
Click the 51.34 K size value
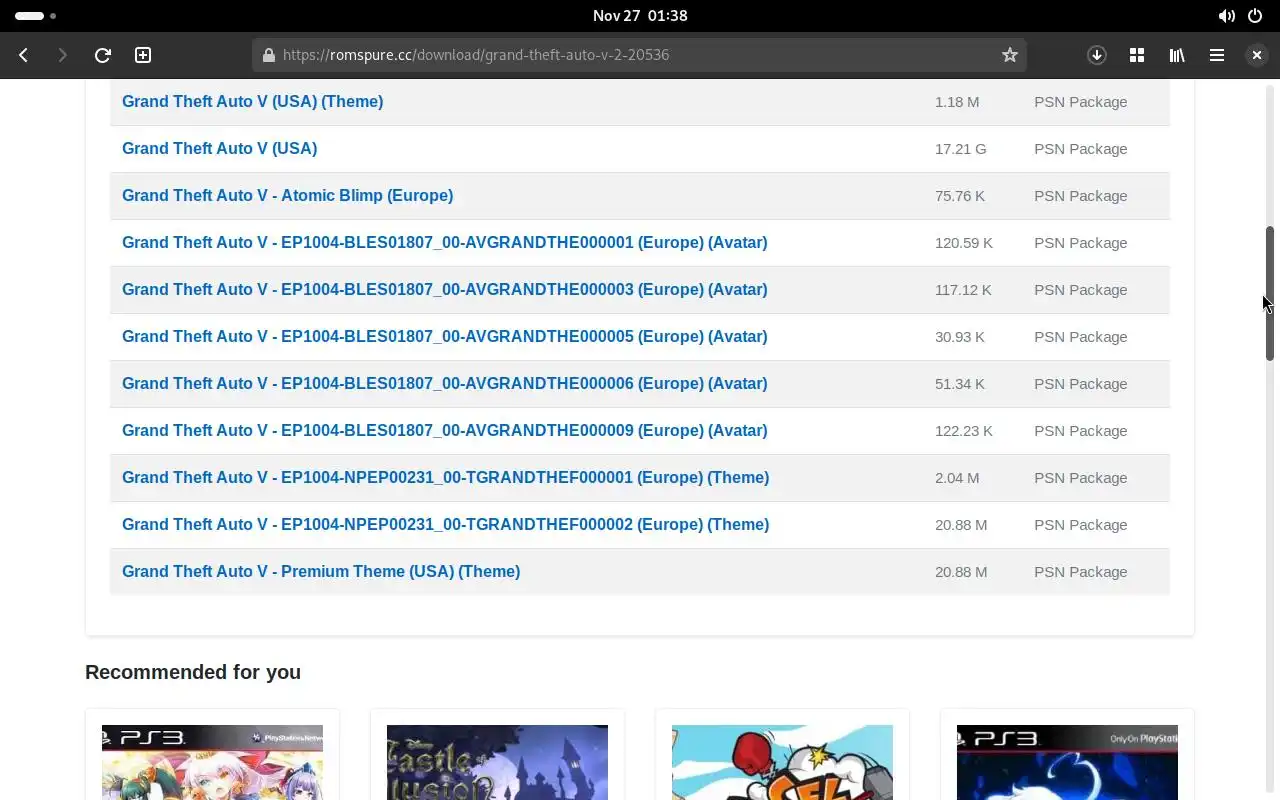pyautogui.click(x=960, y=383)
